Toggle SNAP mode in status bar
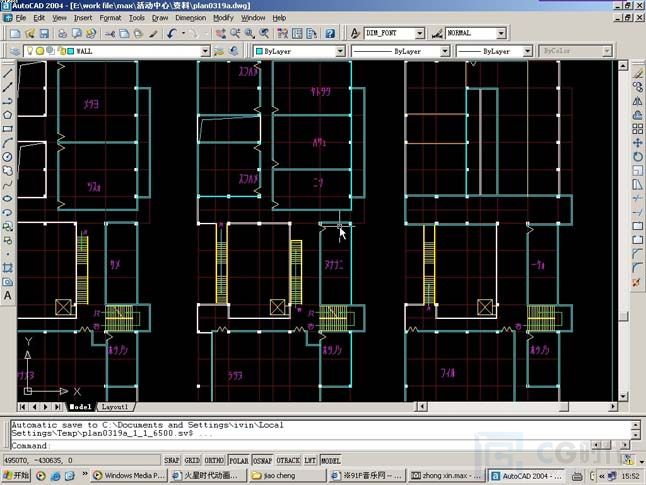The height and width of the screenshot is (485, 646). (x=172, y=460)
